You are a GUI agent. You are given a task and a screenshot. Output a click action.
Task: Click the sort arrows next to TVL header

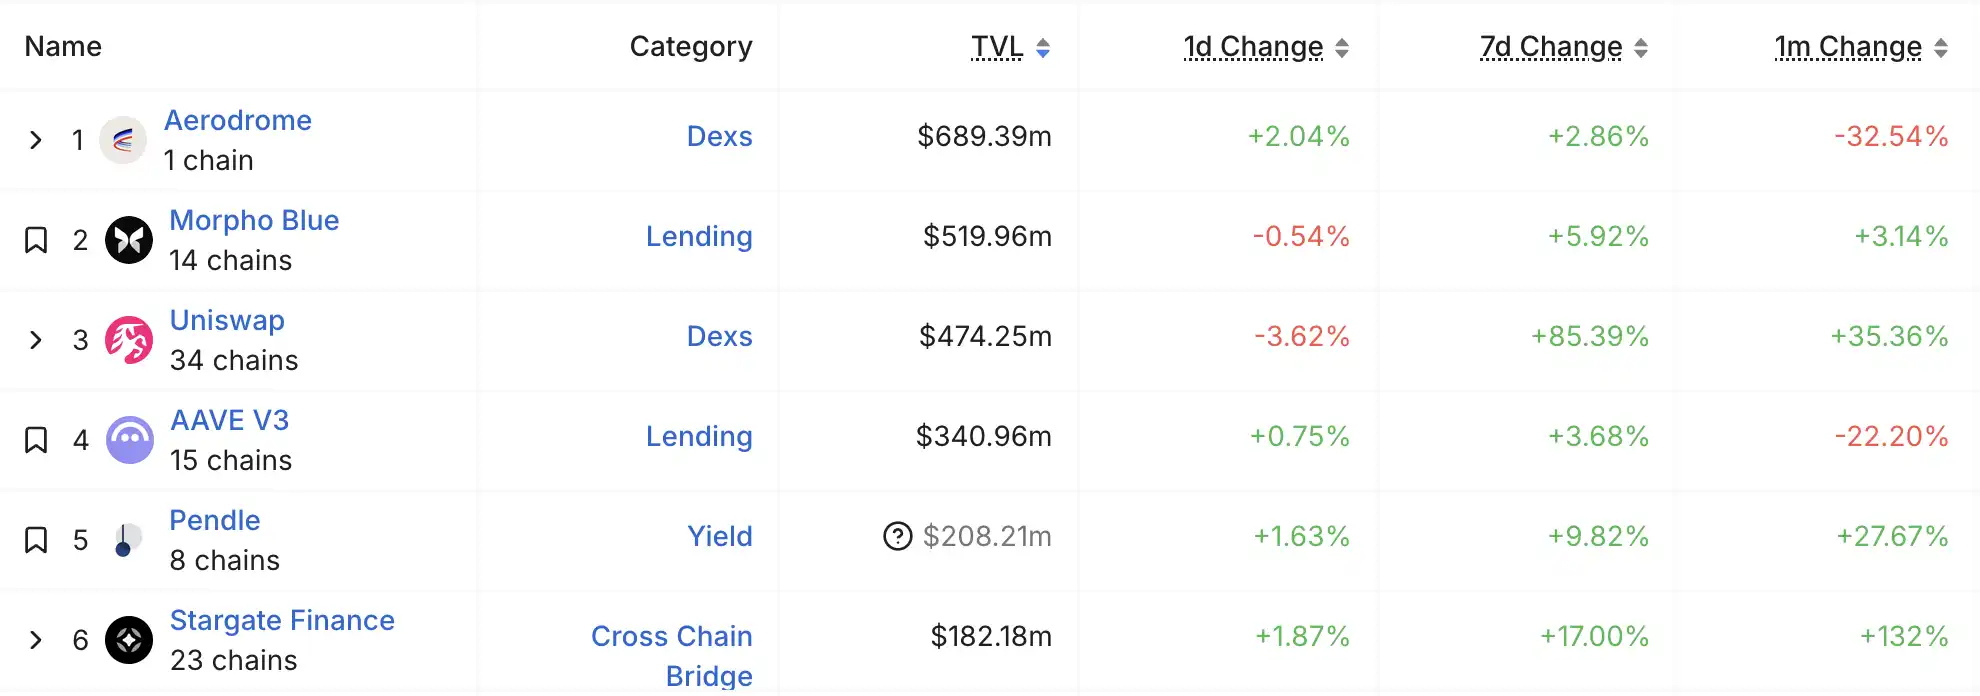click(1044, 47)
